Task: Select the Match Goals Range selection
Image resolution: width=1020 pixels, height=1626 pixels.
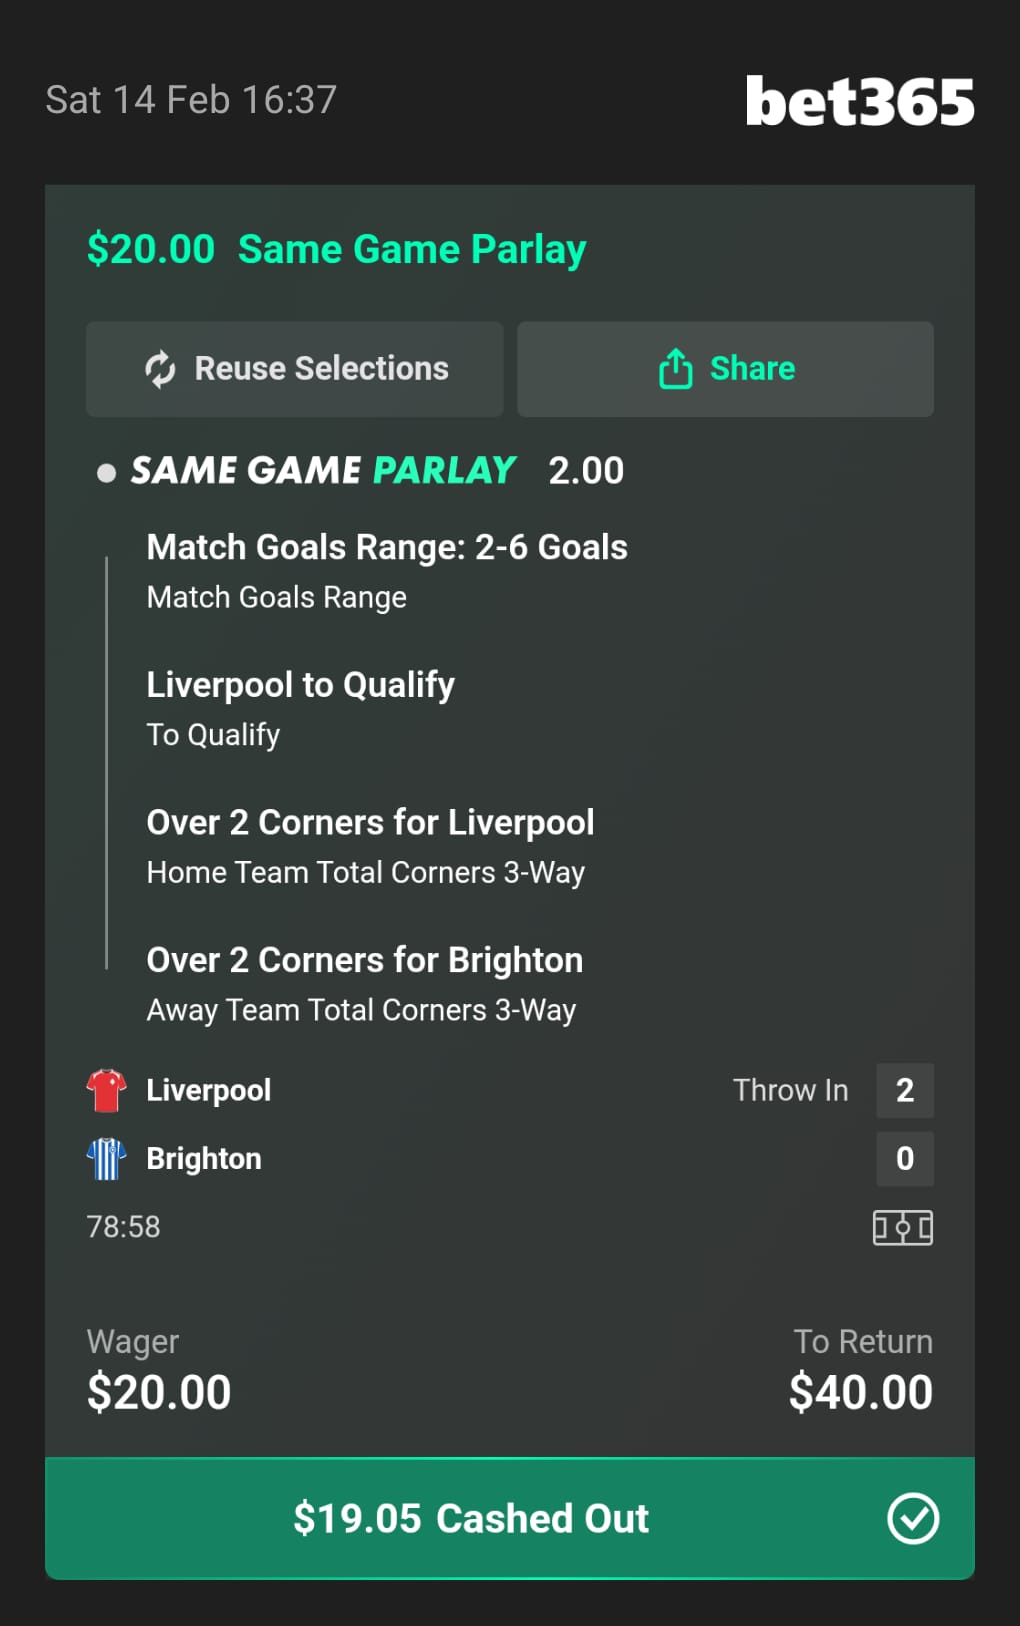Action: click(387, 548)
